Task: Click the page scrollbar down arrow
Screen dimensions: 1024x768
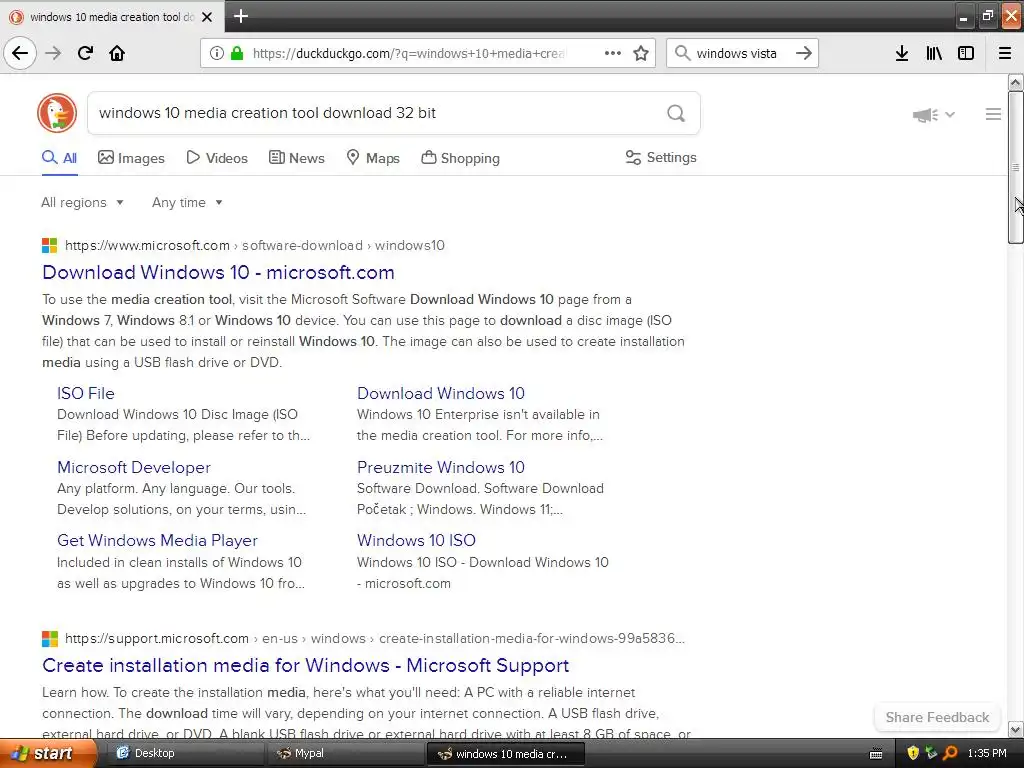Action: pos(1015,729)
